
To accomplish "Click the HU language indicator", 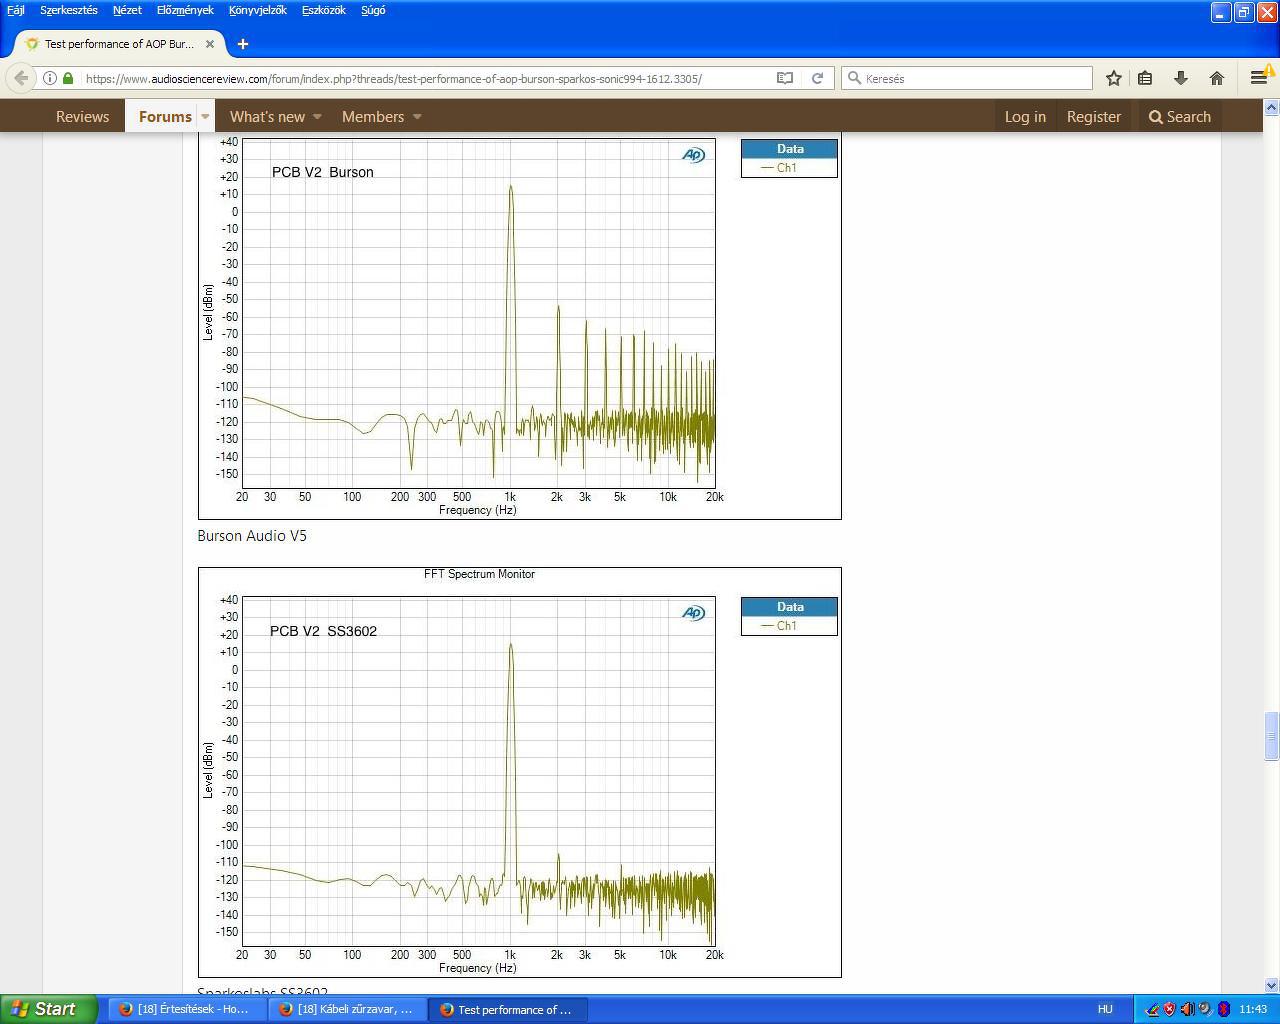I will [x=1105, y=1009].
